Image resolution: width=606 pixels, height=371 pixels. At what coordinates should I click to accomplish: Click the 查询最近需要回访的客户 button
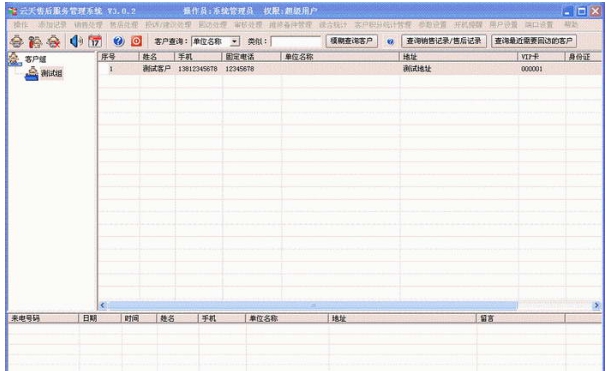534,41
